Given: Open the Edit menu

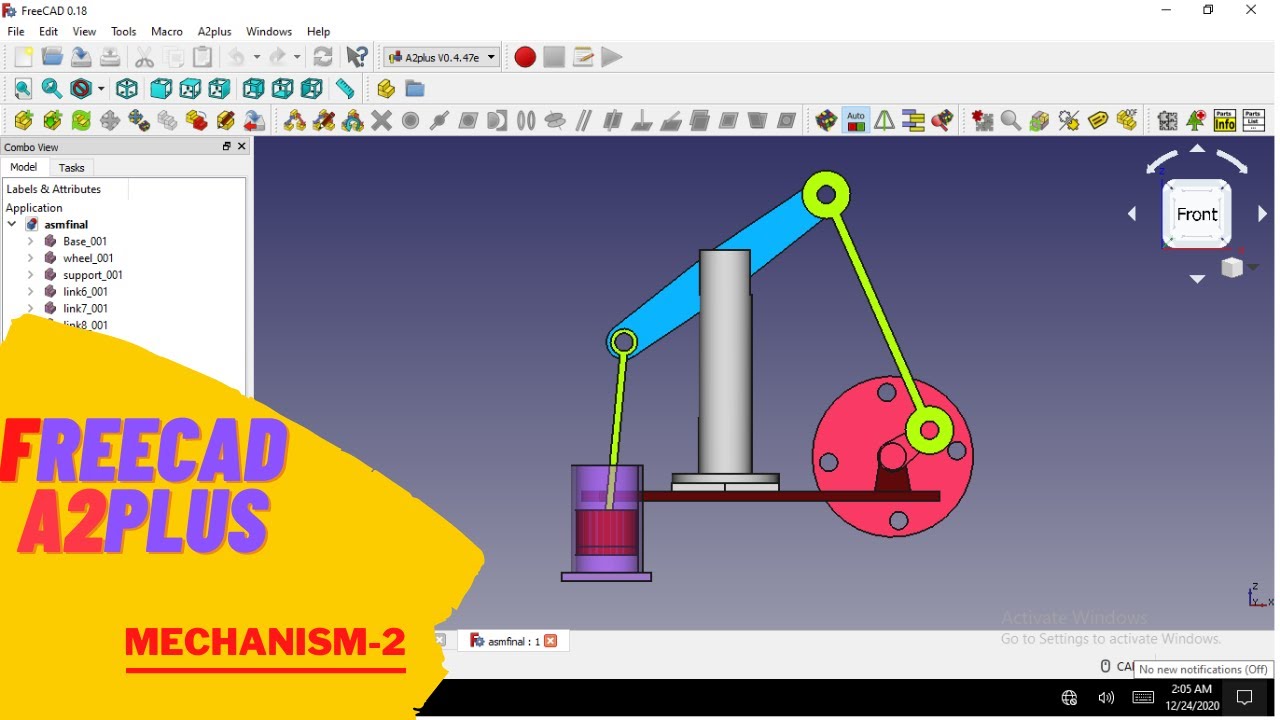Looking at the screenshot, I should (x=48, y=32).
